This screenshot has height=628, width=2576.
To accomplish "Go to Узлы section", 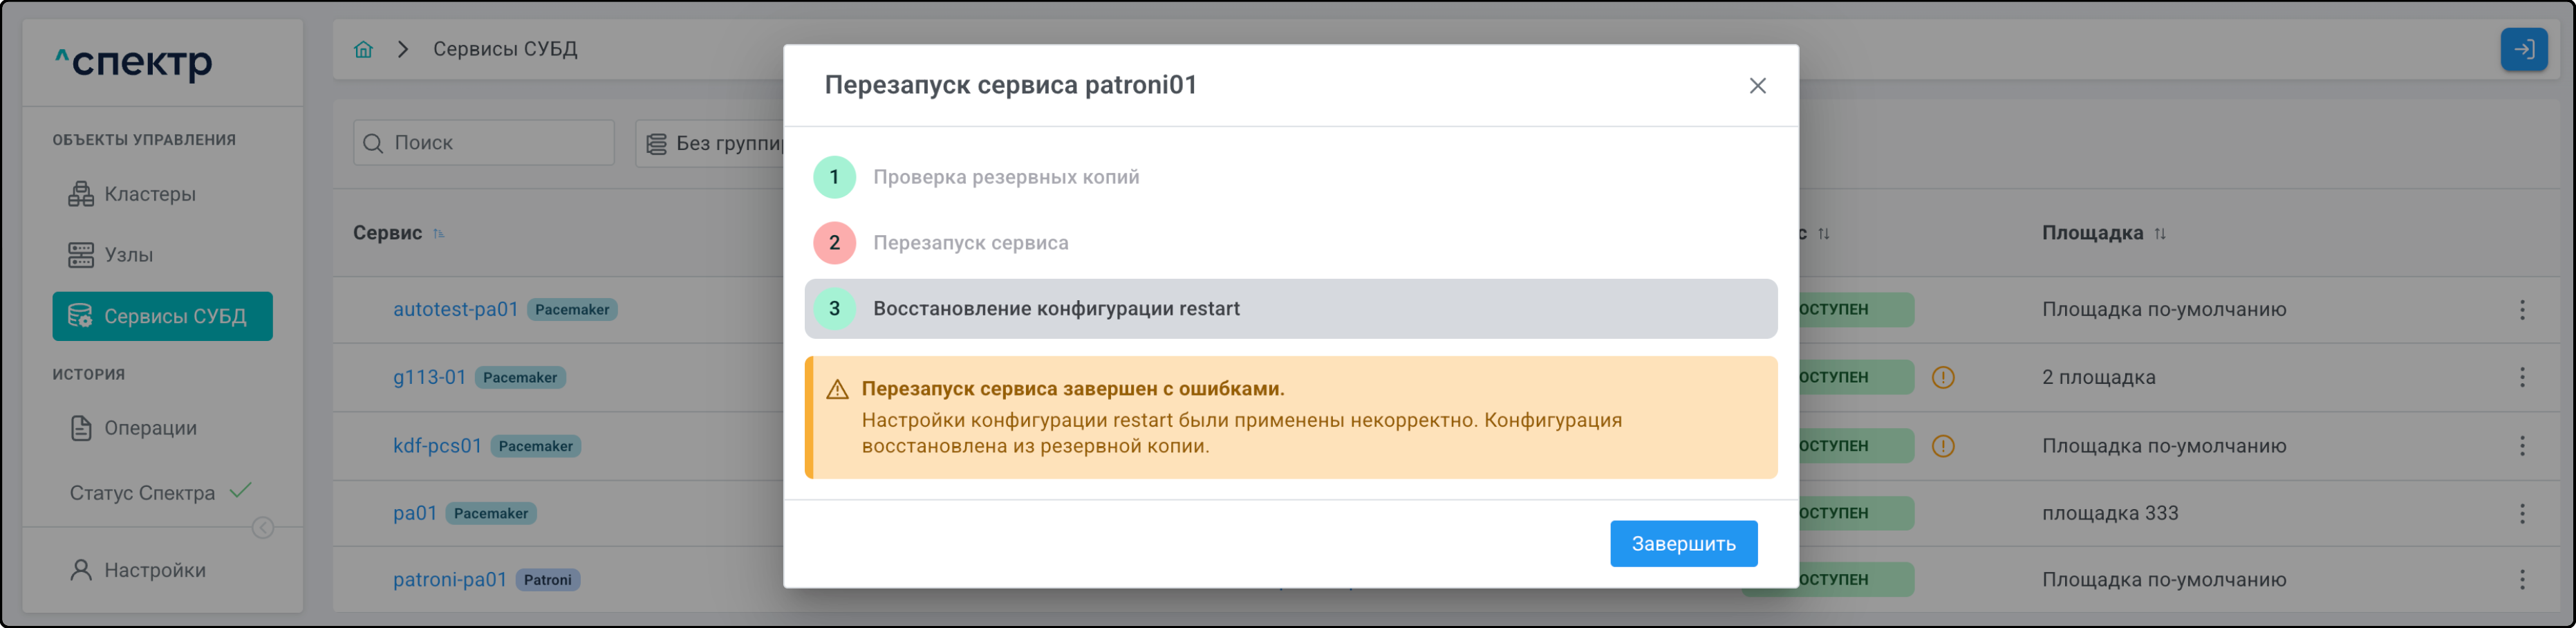I will (x=128, y=255).
